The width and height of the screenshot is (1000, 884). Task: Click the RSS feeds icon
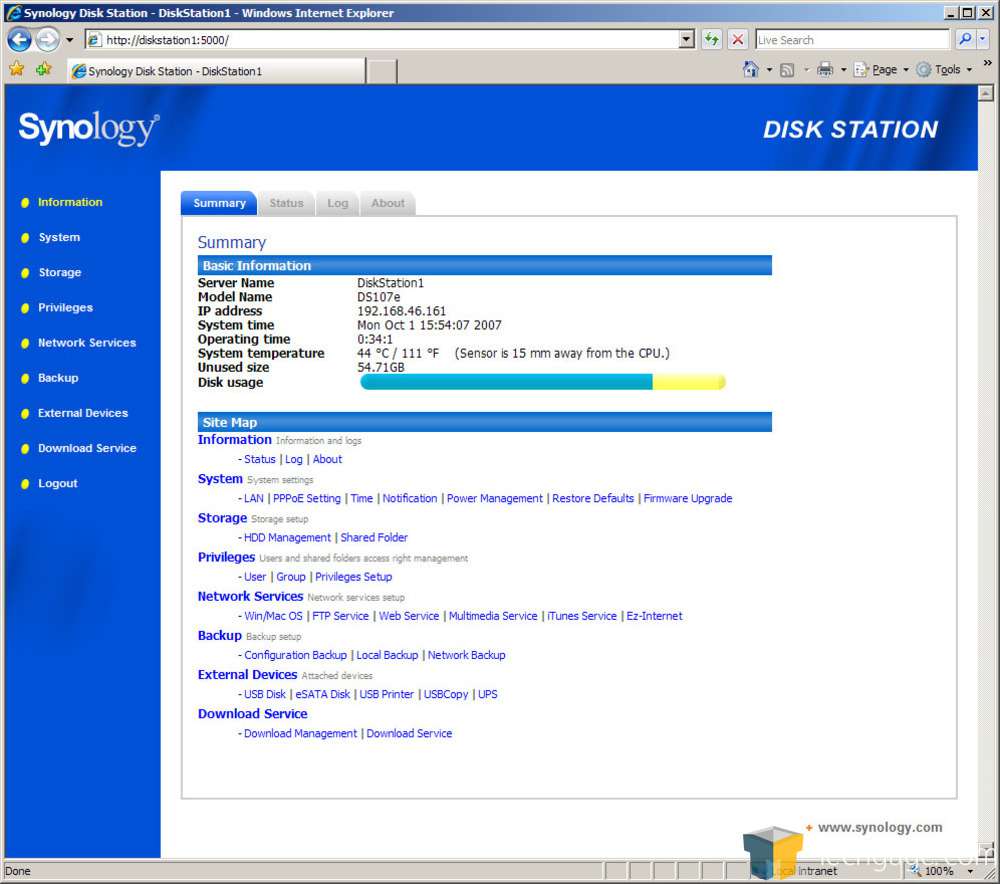click(x=788, y=70)
